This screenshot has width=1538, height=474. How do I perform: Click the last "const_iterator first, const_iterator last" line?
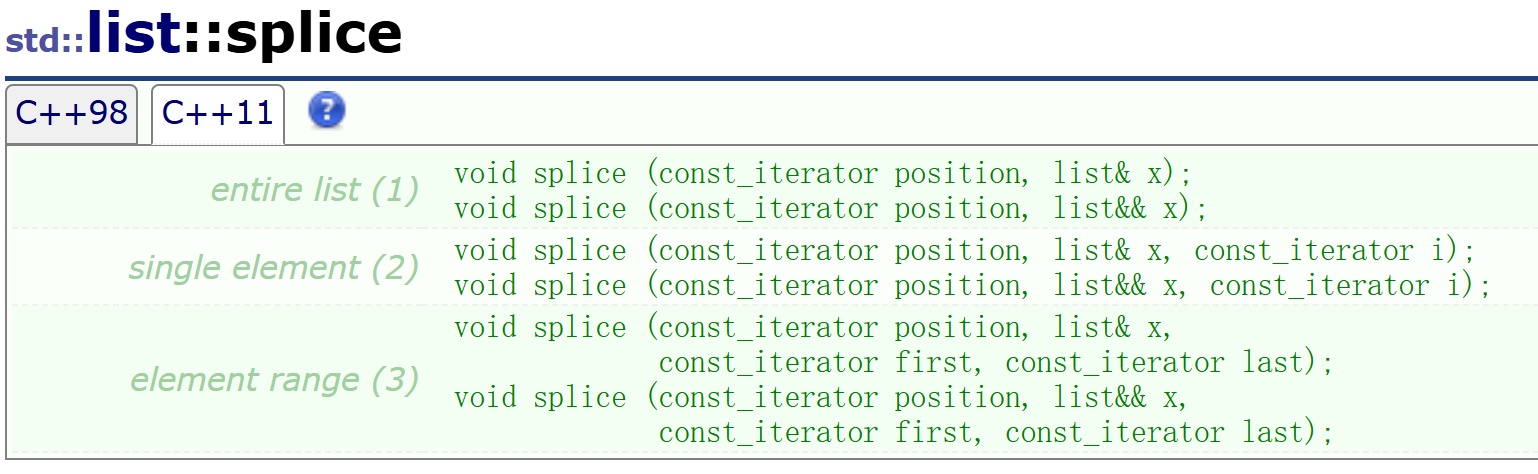(x=996, y=433)
